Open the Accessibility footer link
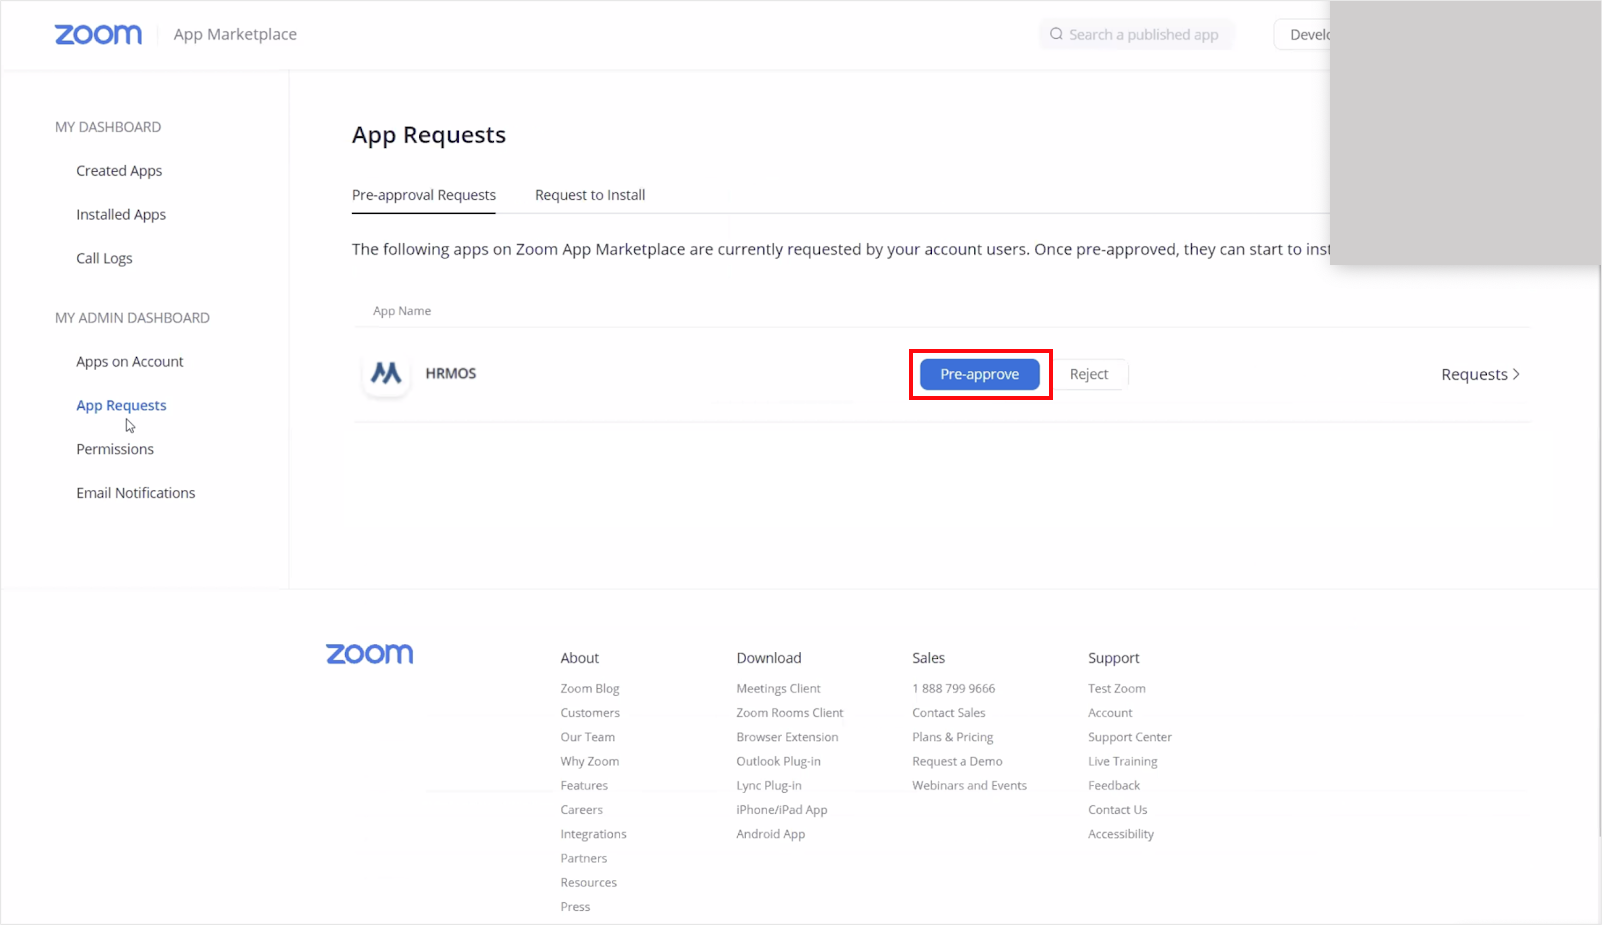The image size is (1602, 925). point(1121,834)
